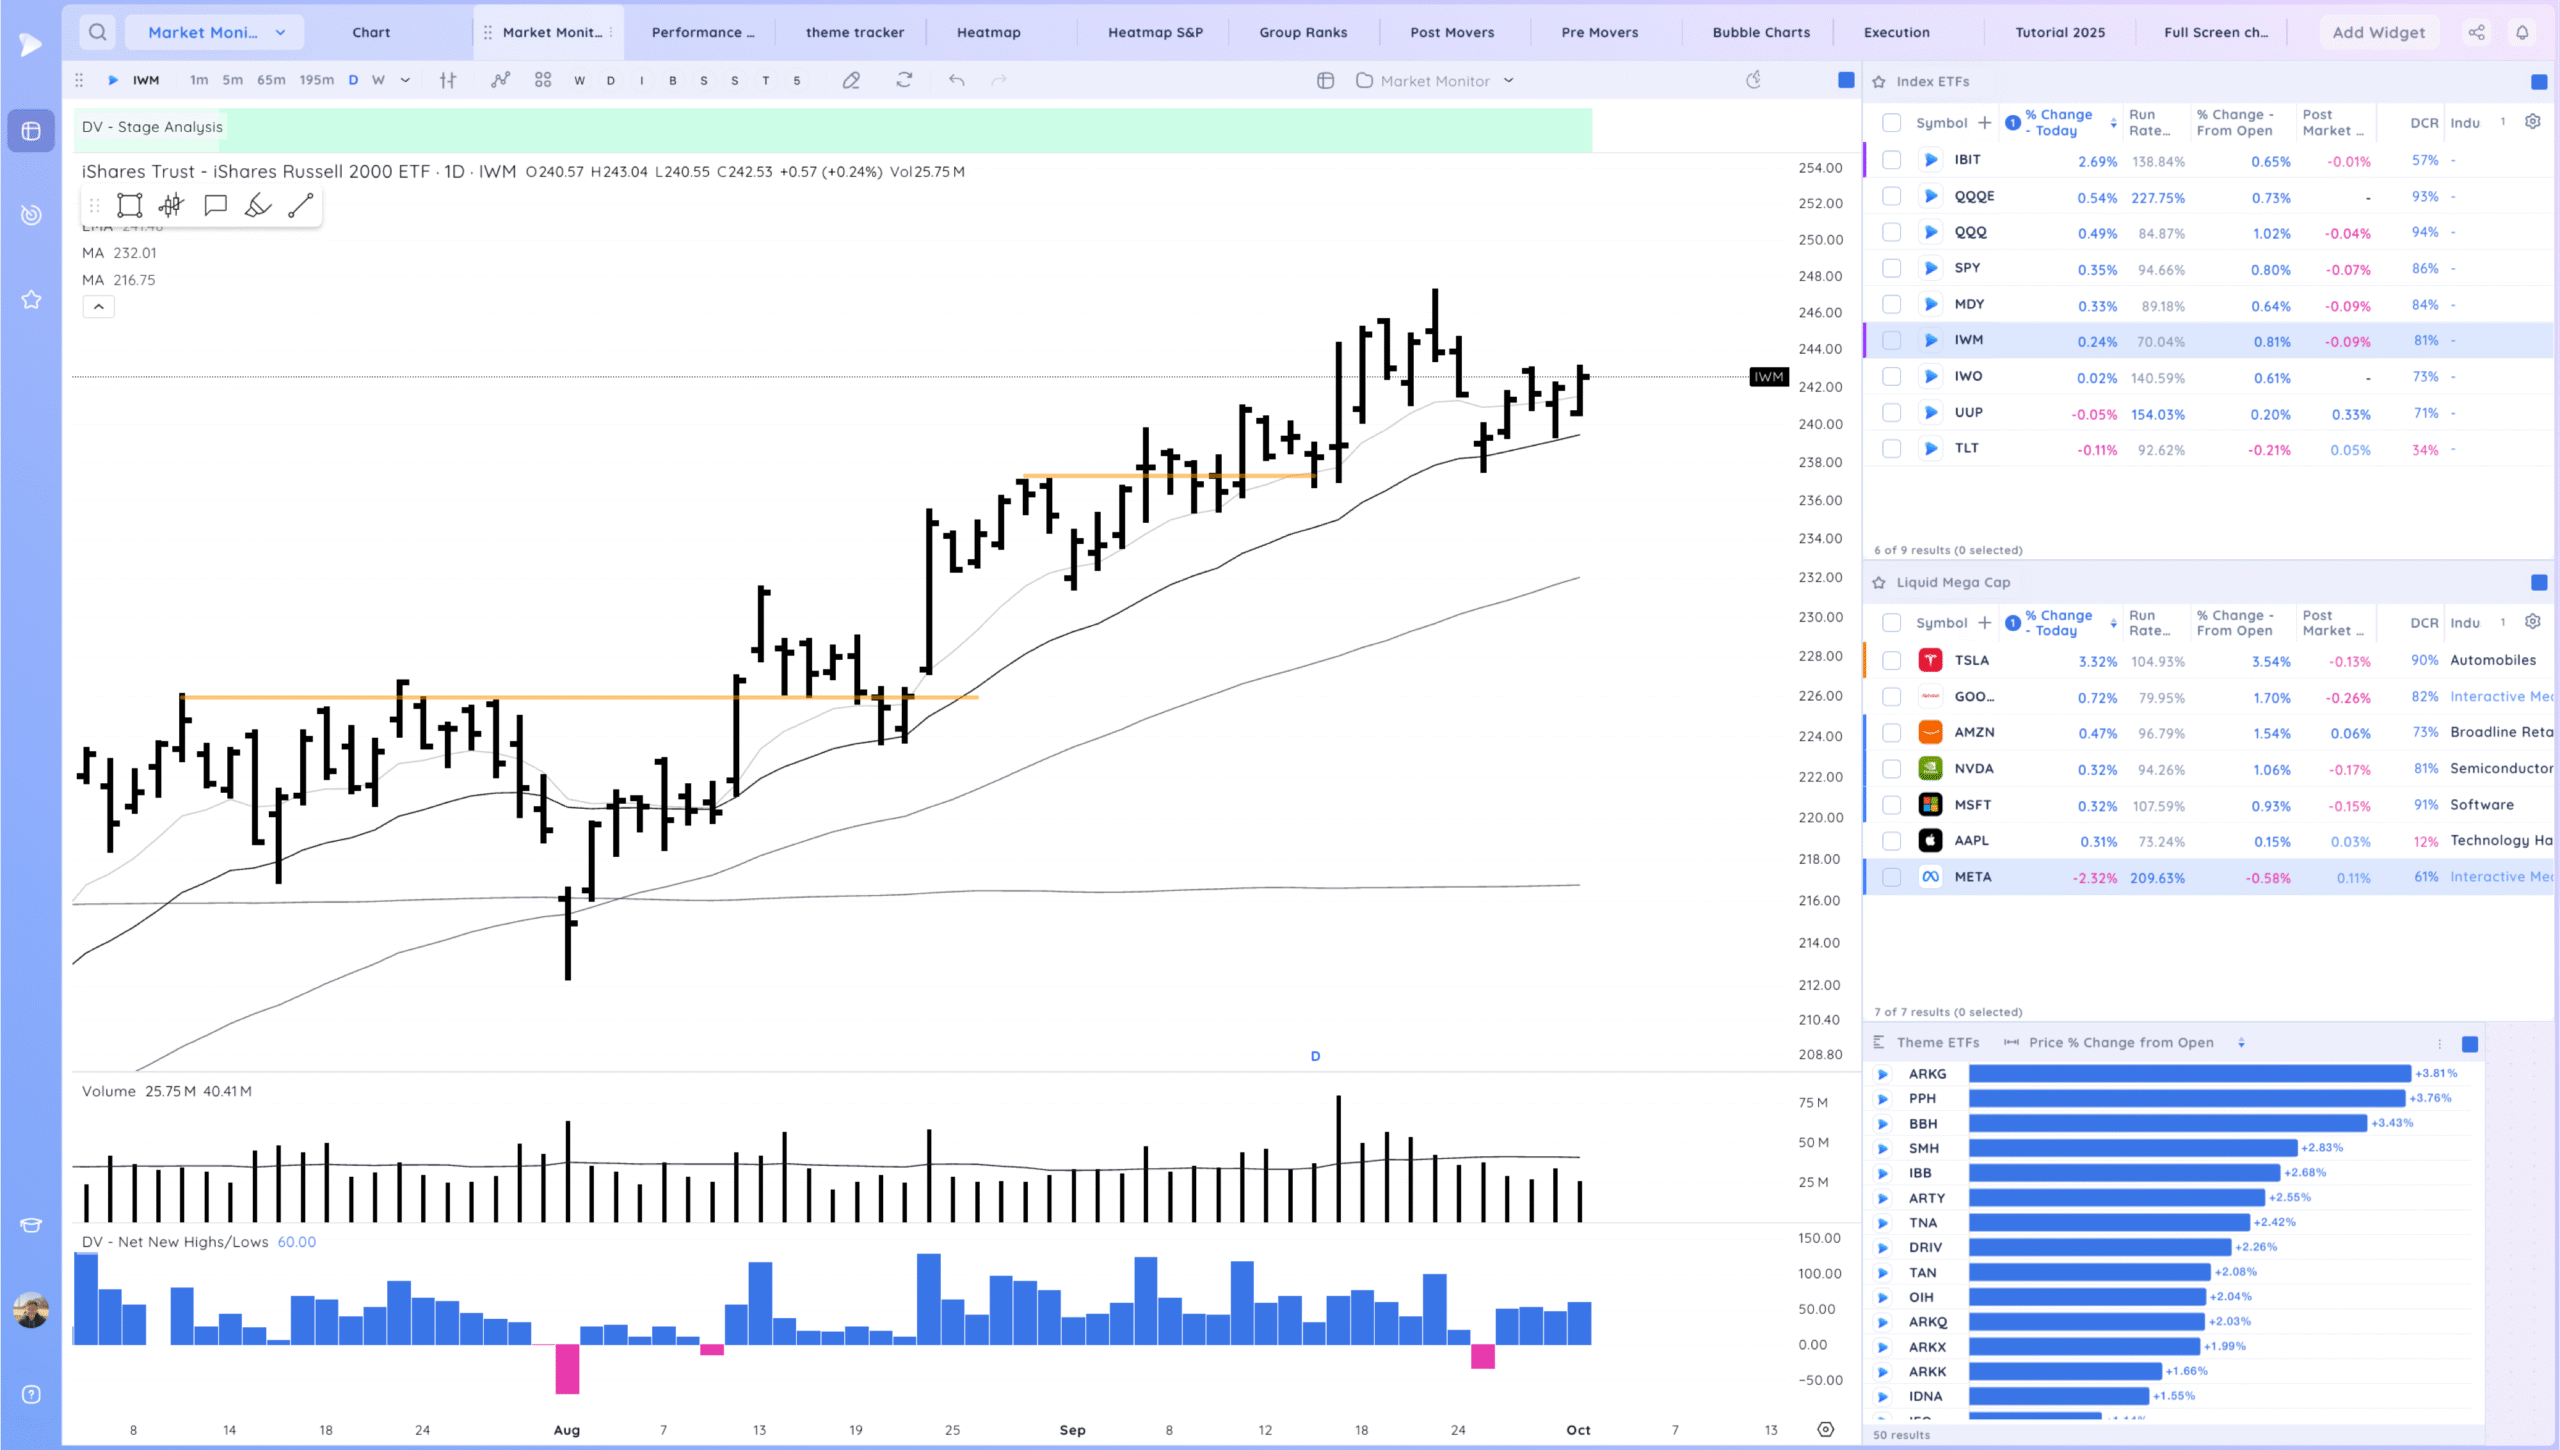Collapse the indicator legend with chevron
Image resolution: width=2560 pixels, height=1450 pixels.
[98, 307]
